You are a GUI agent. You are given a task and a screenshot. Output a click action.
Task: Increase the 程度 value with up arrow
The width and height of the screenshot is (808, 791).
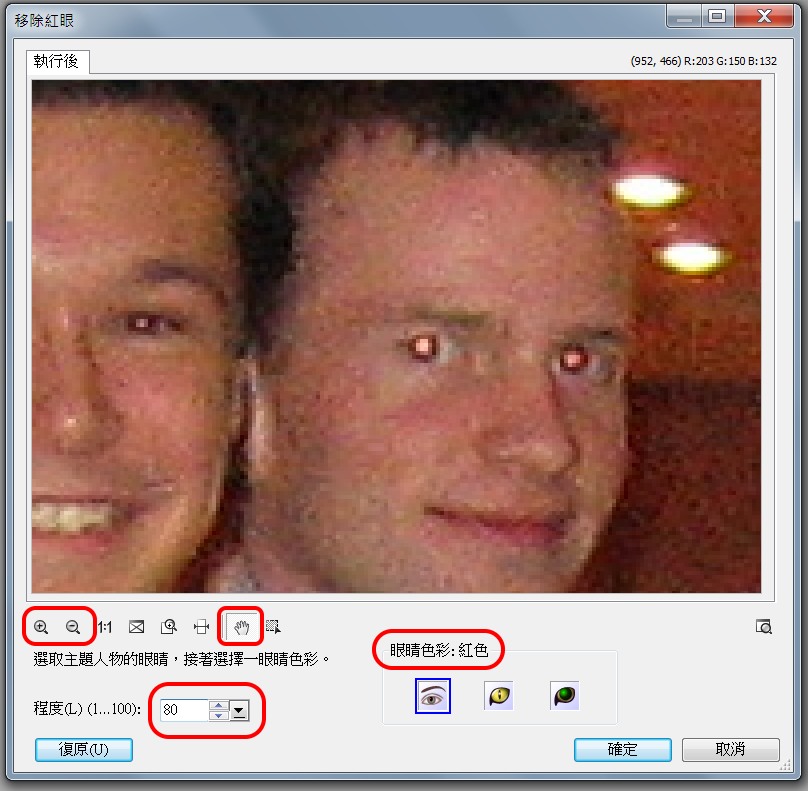[218, 705]
